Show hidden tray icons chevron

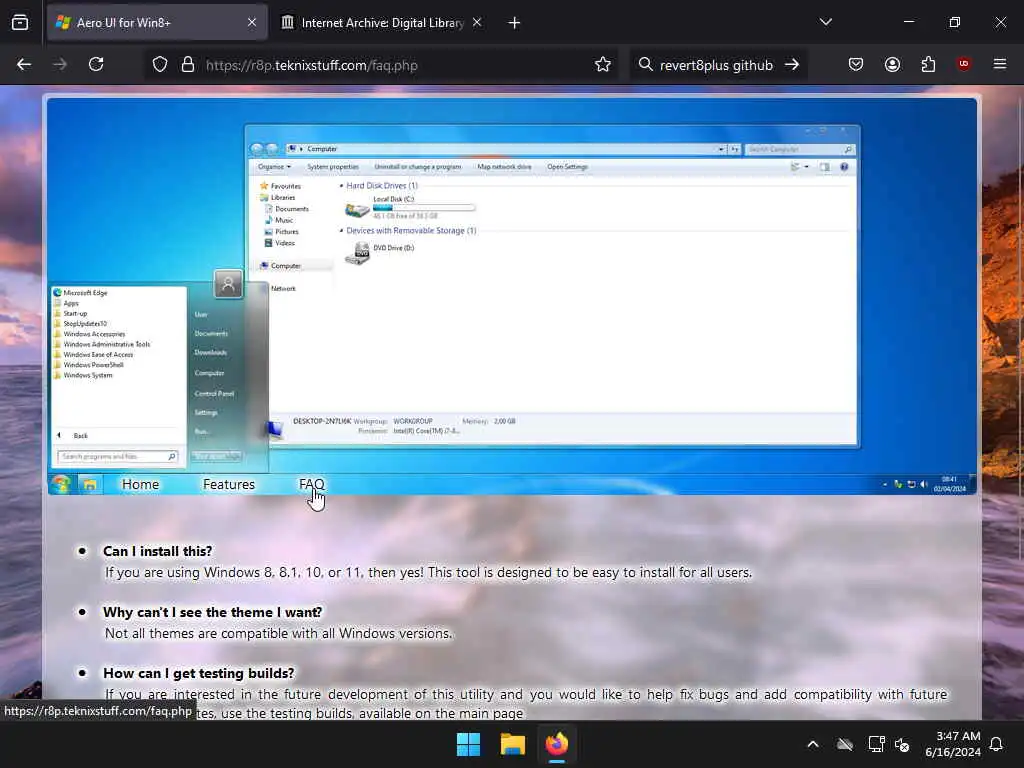(813, 744)
